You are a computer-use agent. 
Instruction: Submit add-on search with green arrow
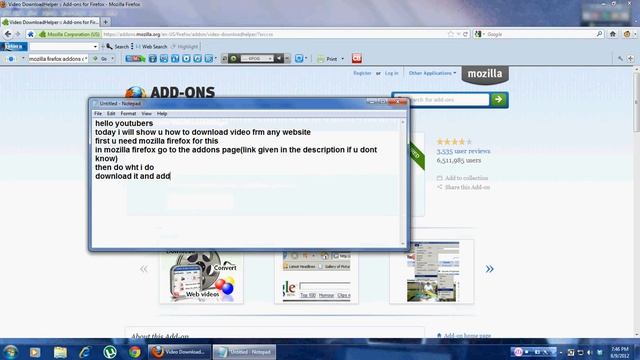pyautogui.click(x=498, y=99)
